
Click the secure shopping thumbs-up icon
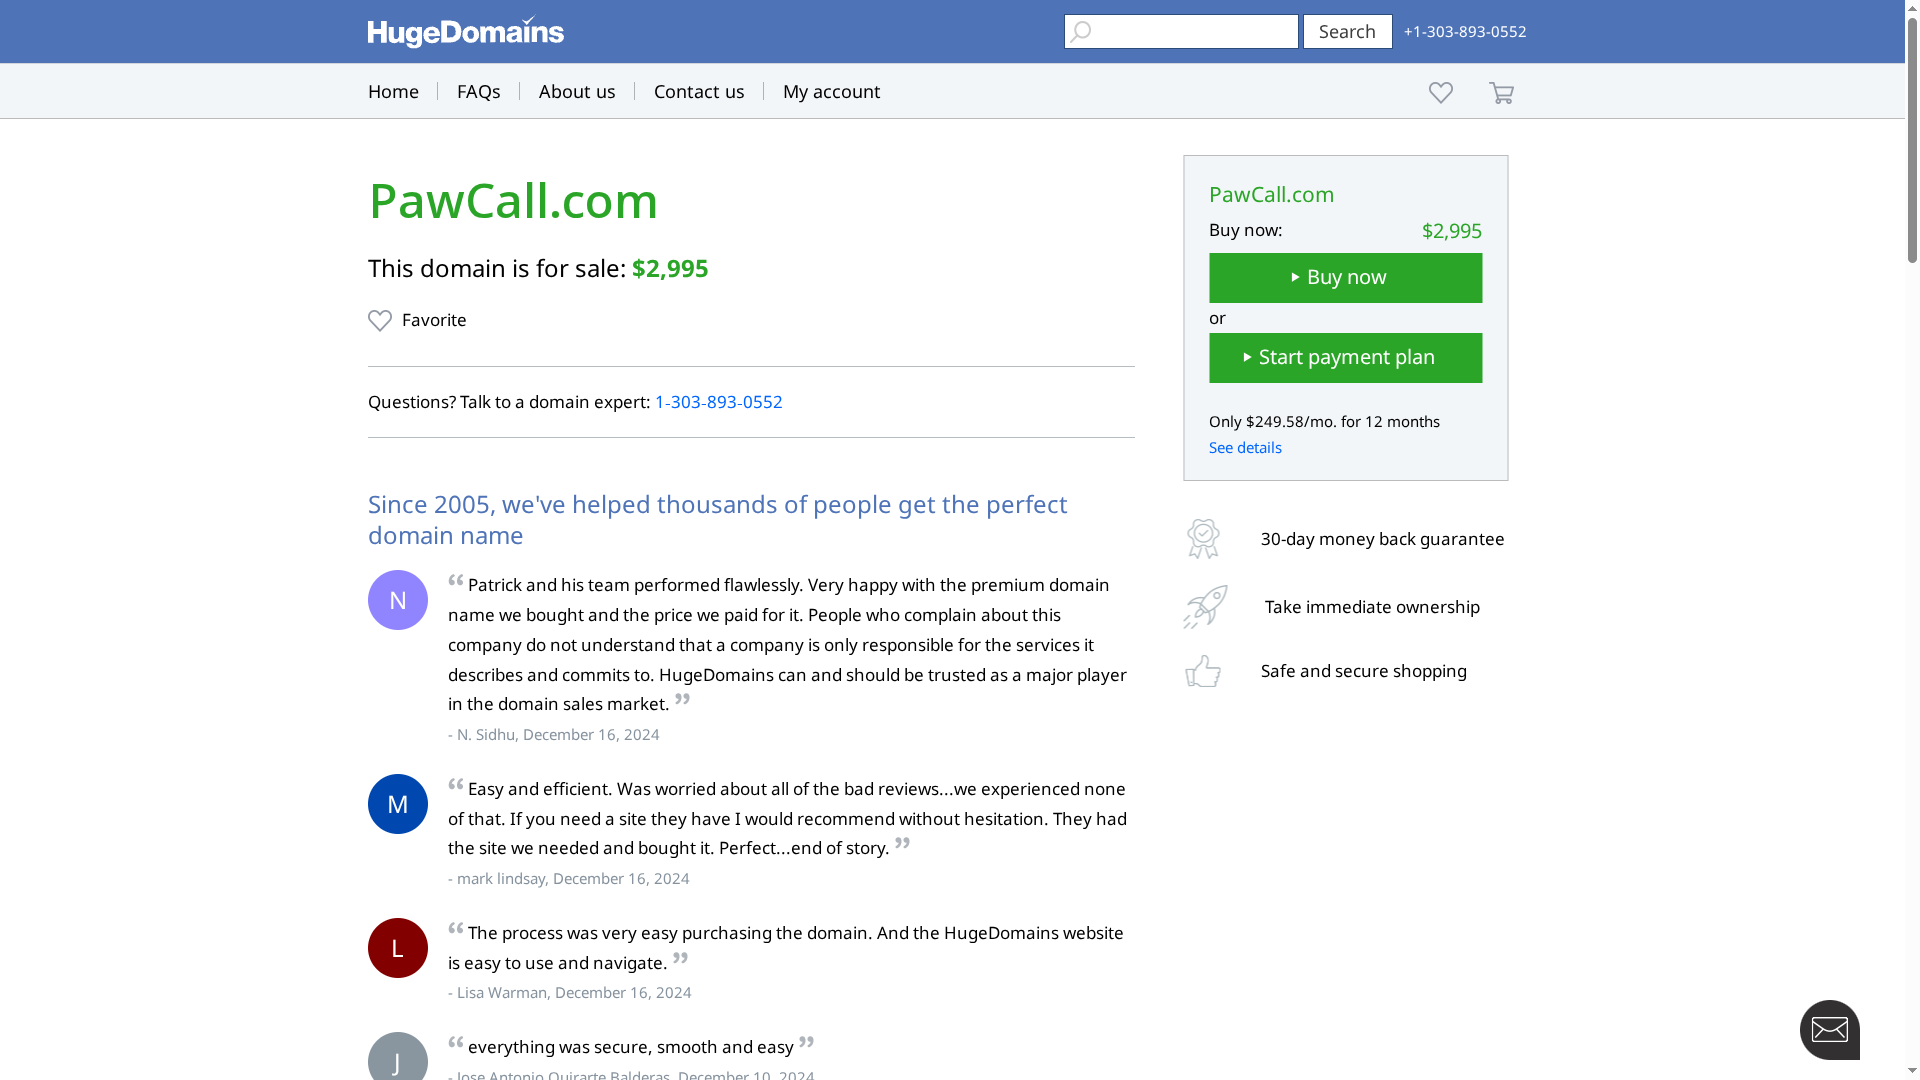click(1203, 670)
